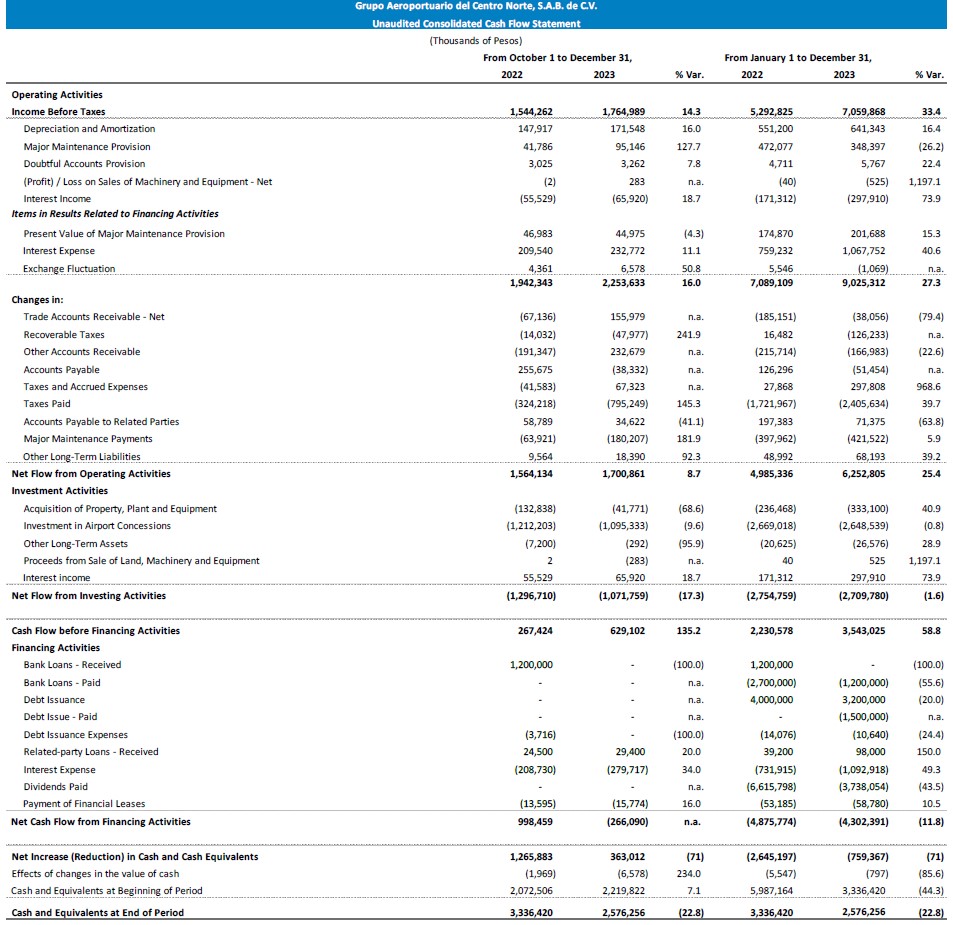Select the Operating Activities section heading
The width and height of the screenshot is (953, 925).
(x=56, y=95)
